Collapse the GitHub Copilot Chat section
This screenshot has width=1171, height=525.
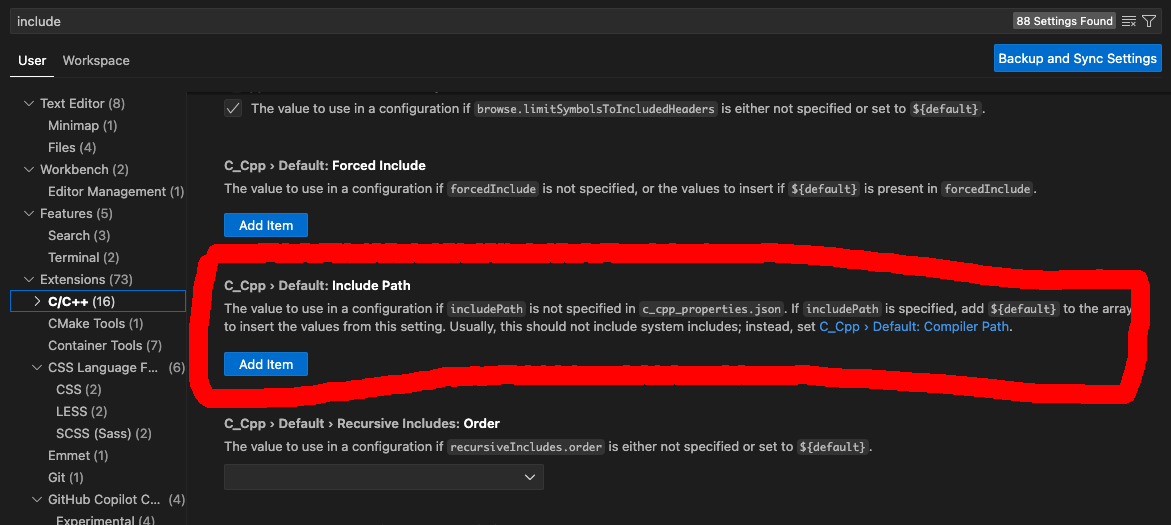[x=37, y=500]
